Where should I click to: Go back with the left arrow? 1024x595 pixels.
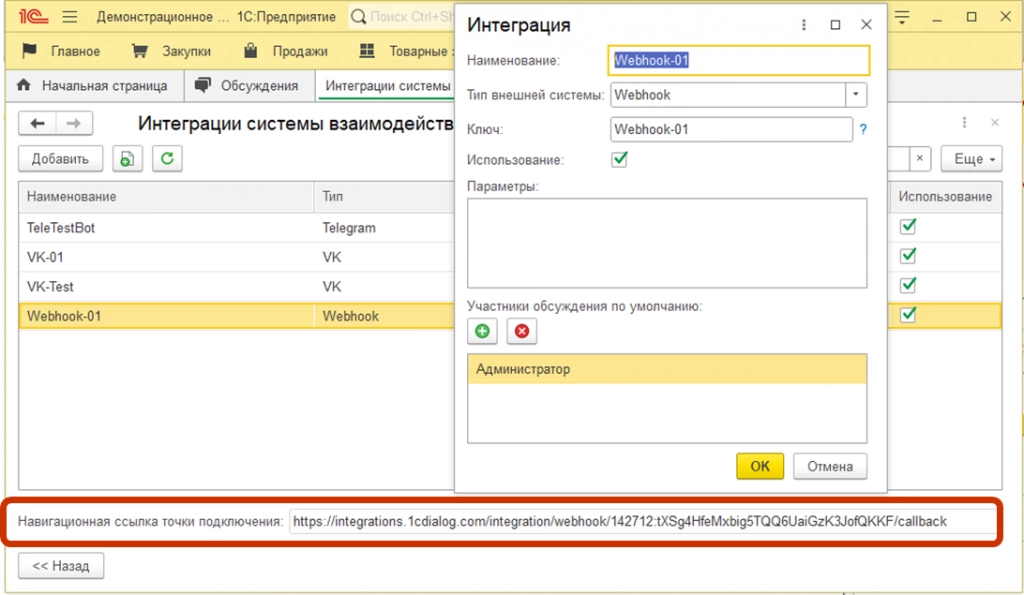tap(37, 123)
